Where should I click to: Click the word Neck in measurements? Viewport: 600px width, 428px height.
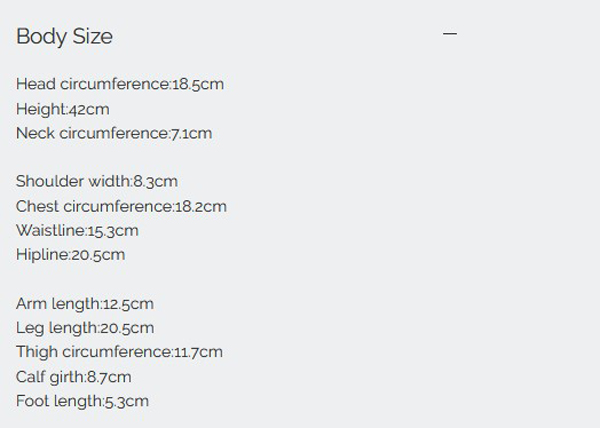(35, 133)
